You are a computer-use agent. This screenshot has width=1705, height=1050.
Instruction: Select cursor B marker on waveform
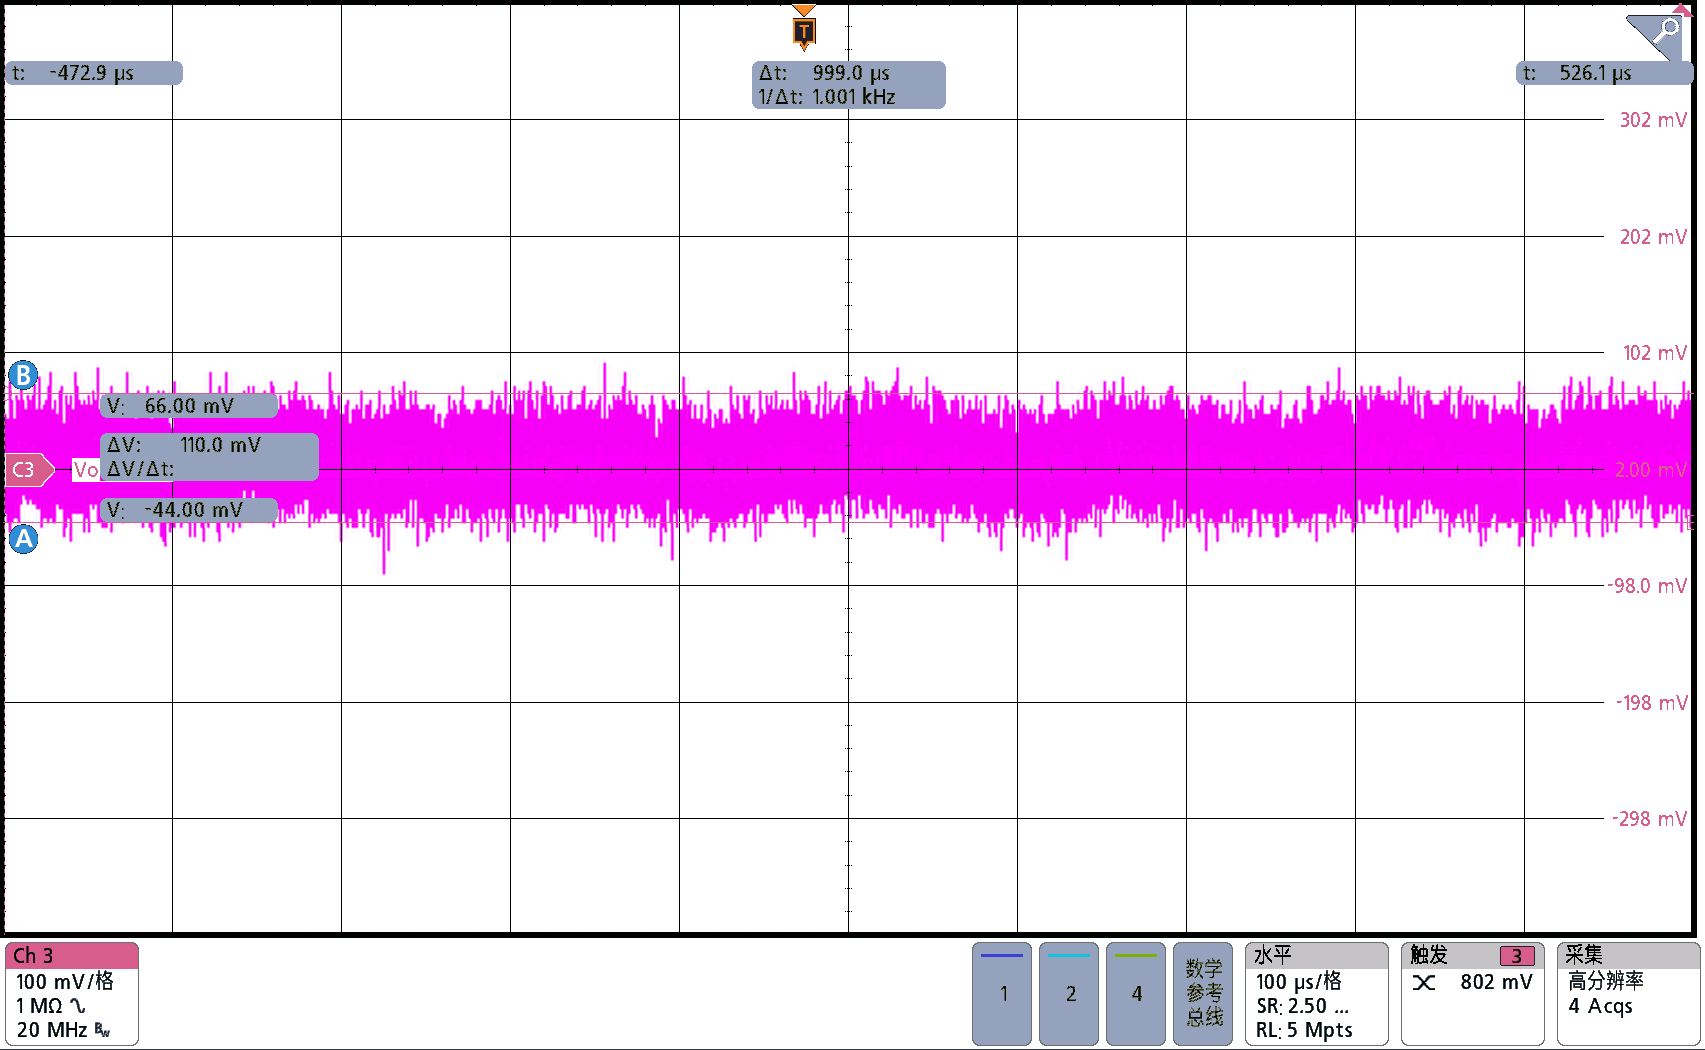(x=23, y=376)
